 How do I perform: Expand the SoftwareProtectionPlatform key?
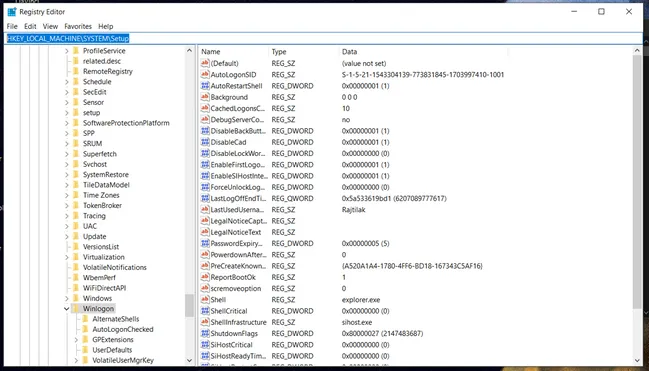tap(67, 123)
